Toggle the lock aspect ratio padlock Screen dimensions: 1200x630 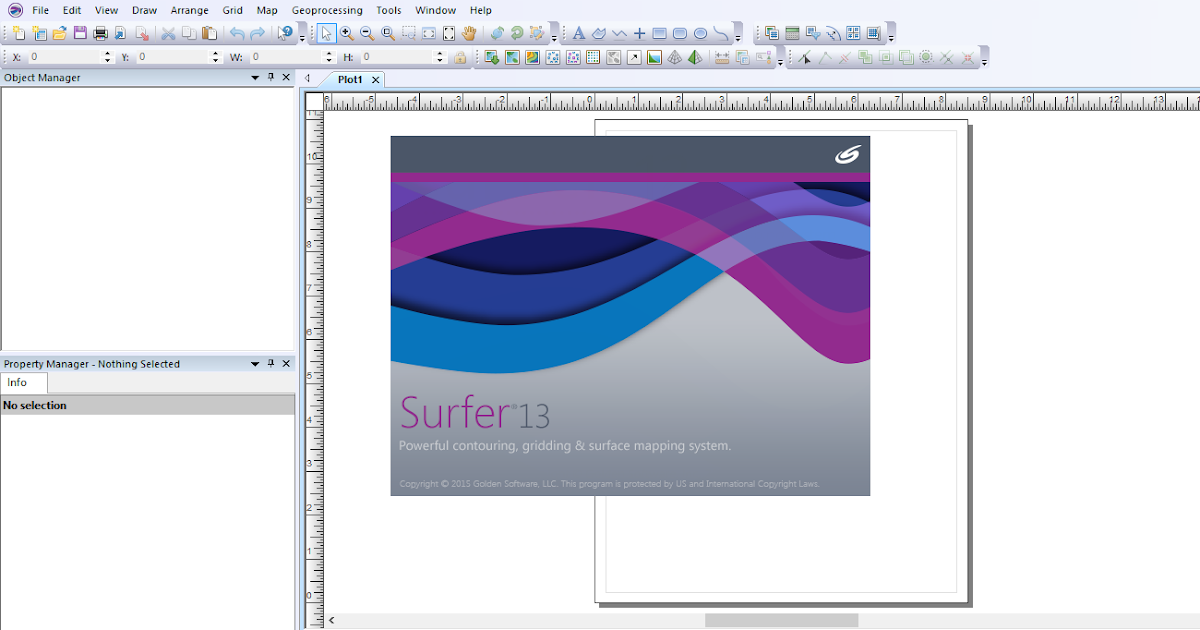[460, 57]
